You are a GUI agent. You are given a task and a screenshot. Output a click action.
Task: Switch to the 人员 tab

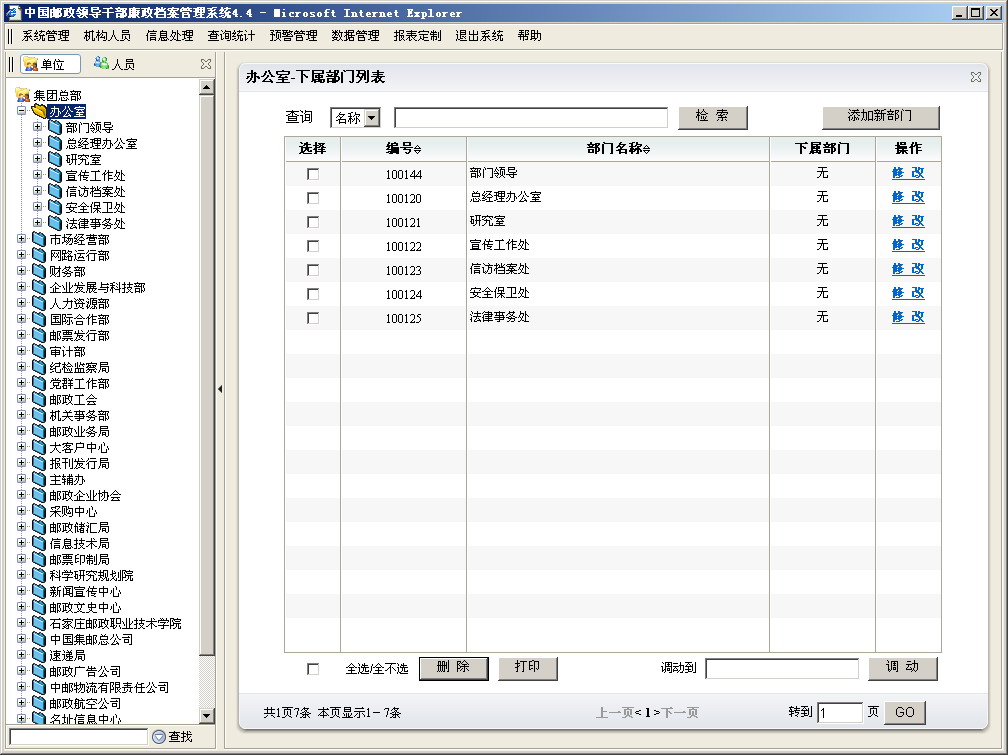pos(114,64)
